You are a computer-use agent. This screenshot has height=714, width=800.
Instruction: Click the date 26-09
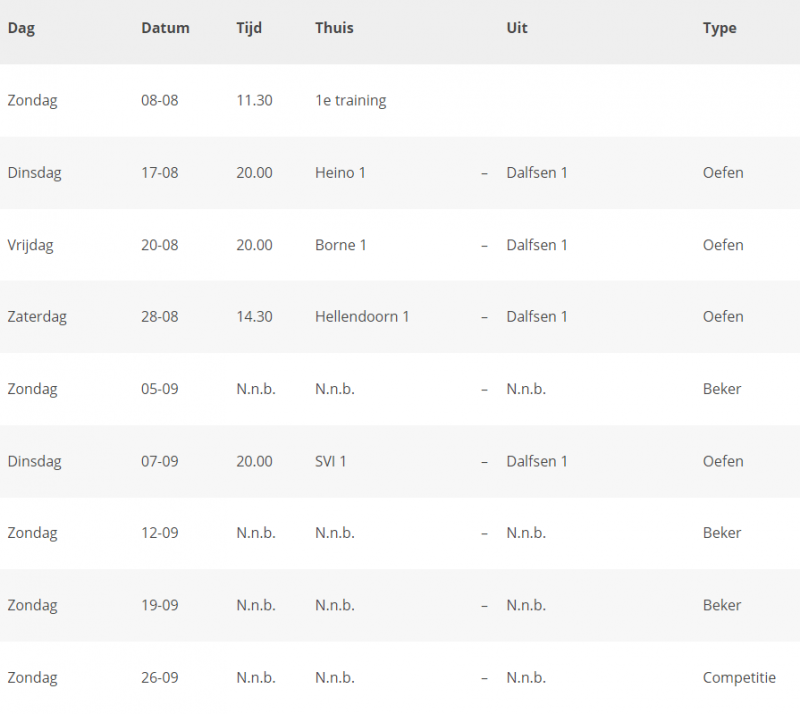[x=160, y=677]
